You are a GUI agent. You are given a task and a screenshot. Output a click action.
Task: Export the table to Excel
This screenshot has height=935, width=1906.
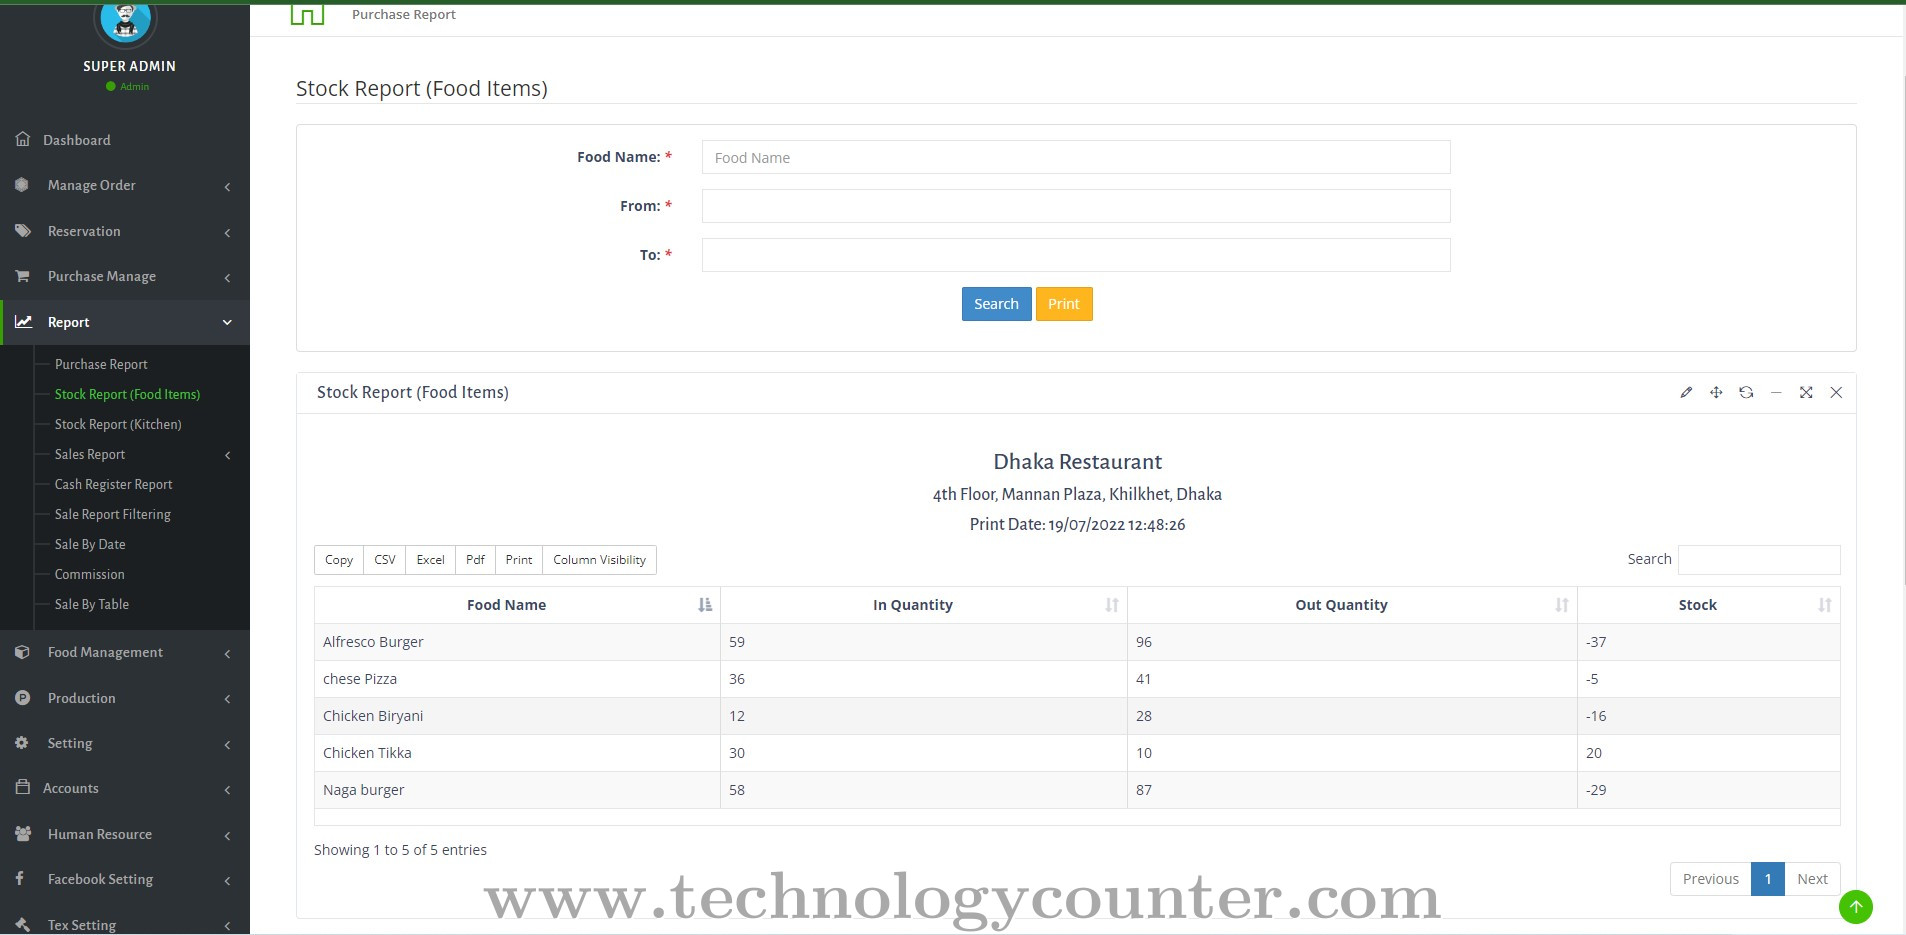[x=431, y=560]
